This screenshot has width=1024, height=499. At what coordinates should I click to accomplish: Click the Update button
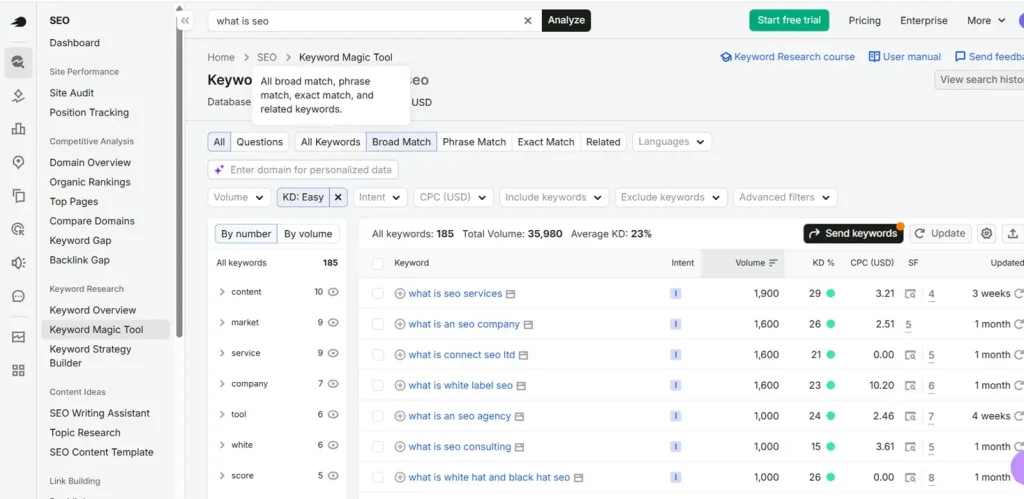coord(940,233)
